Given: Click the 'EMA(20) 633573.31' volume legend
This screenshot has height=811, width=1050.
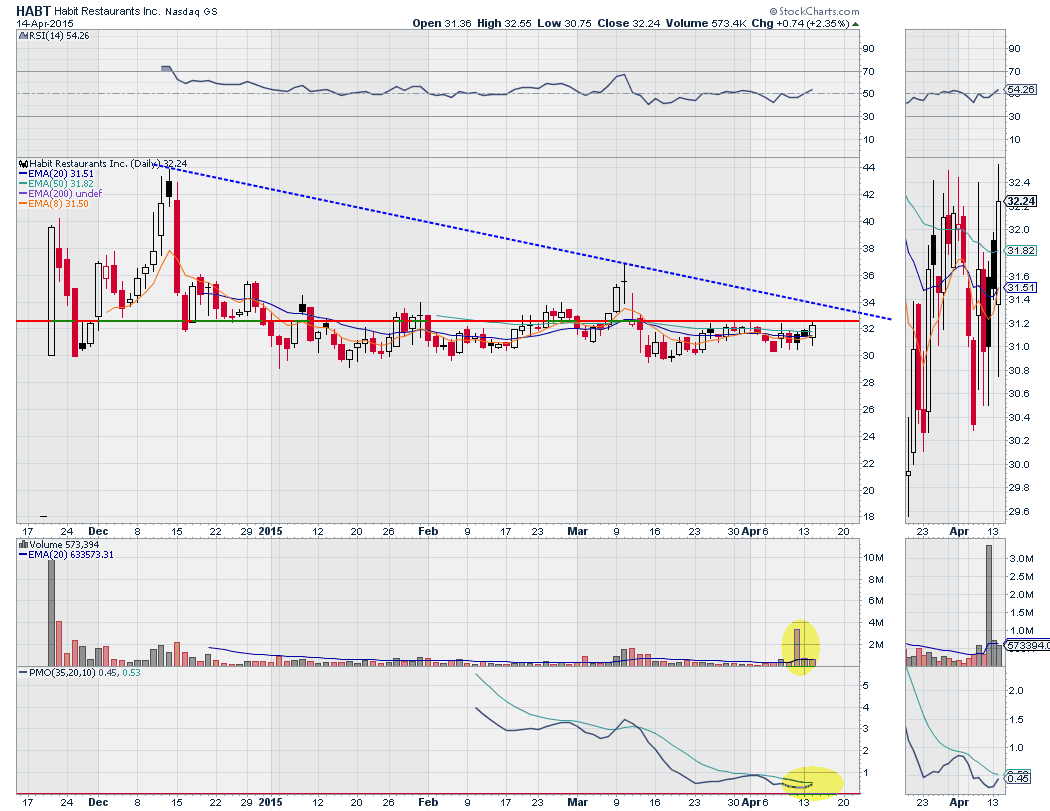Looking at the screenshot, I should tap(66, 555).
